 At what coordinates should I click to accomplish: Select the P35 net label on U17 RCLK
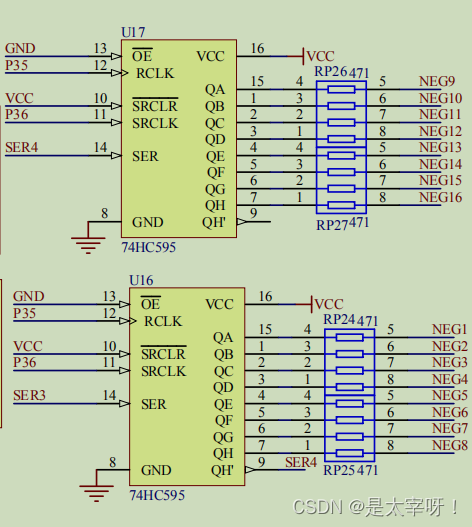coord(16,65)
